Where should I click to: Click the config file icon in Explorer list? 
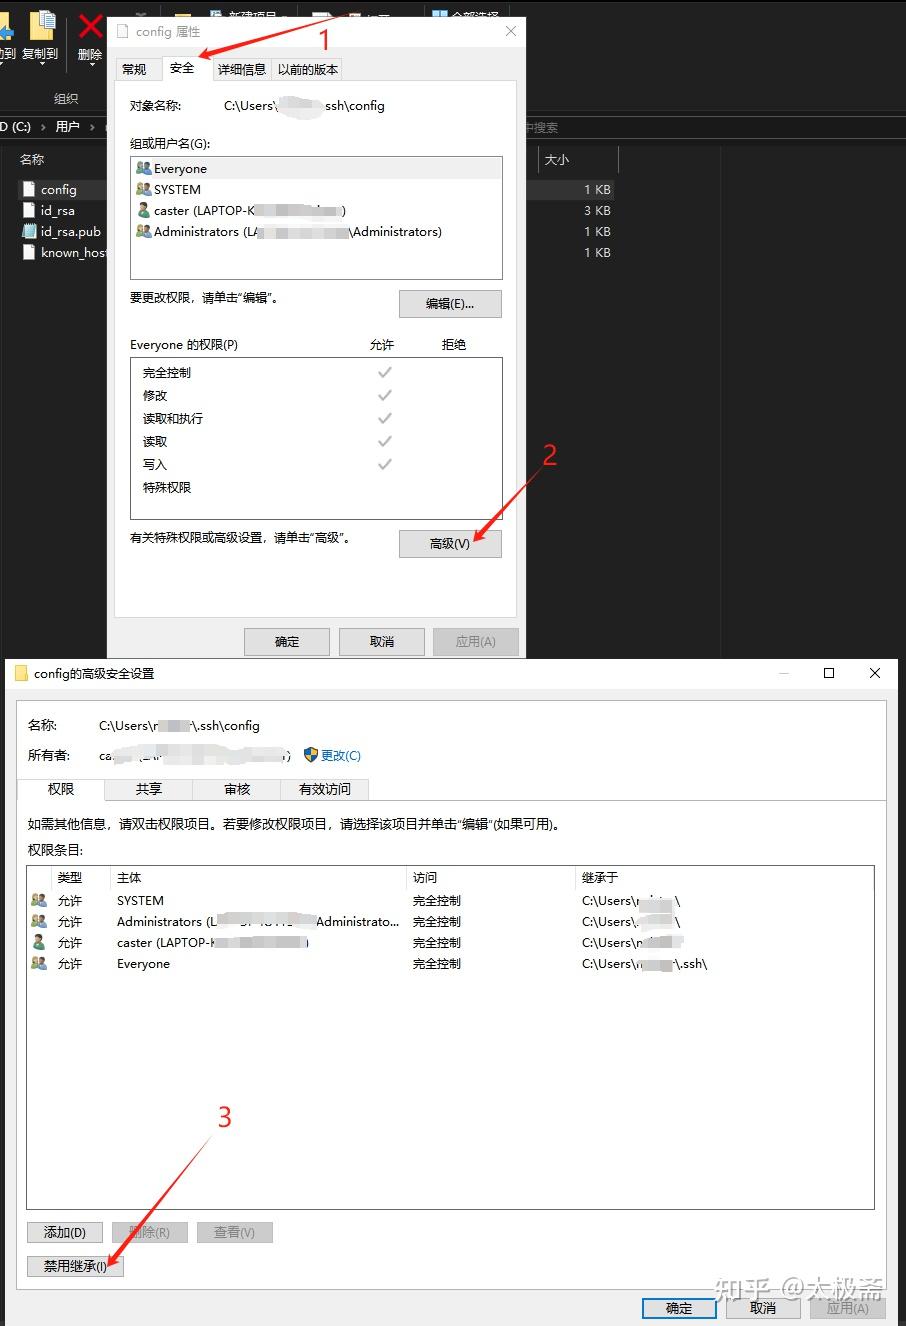tap(29, 189)
